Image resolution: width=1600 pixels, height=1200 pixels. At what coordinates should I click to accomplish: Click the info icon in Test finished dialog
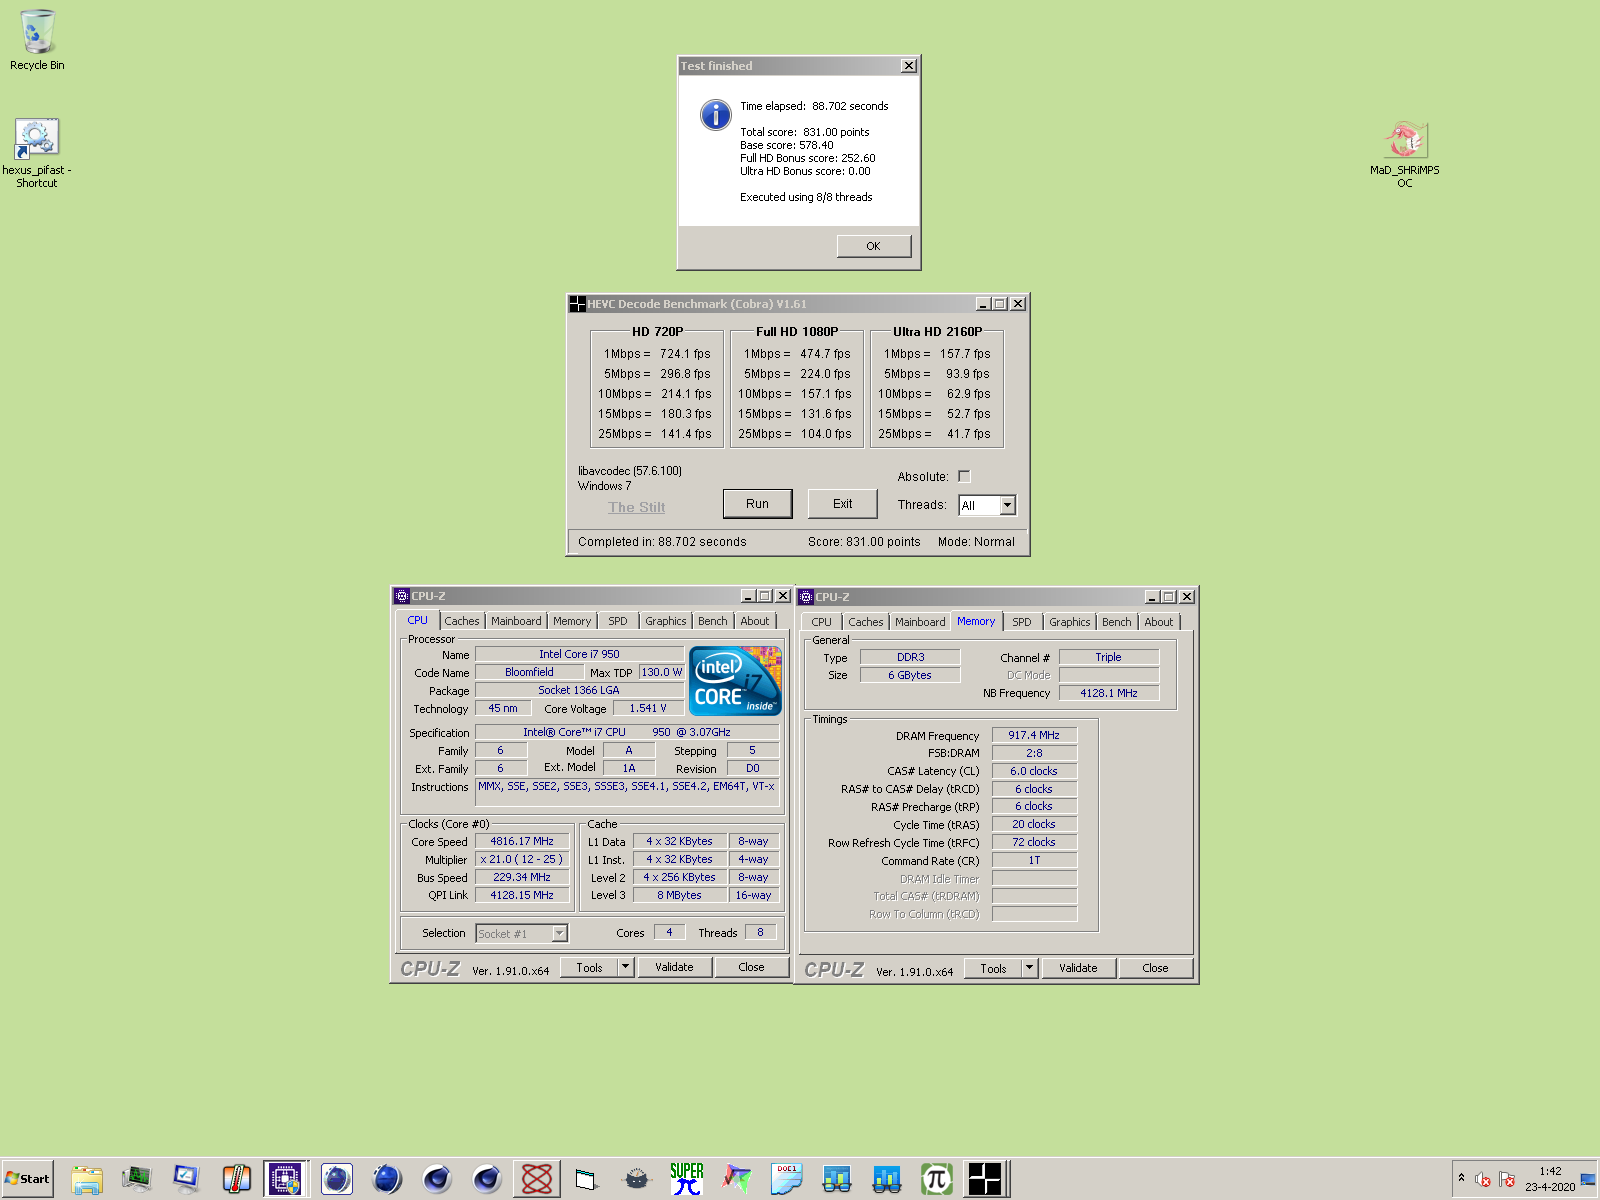(716, 115)
